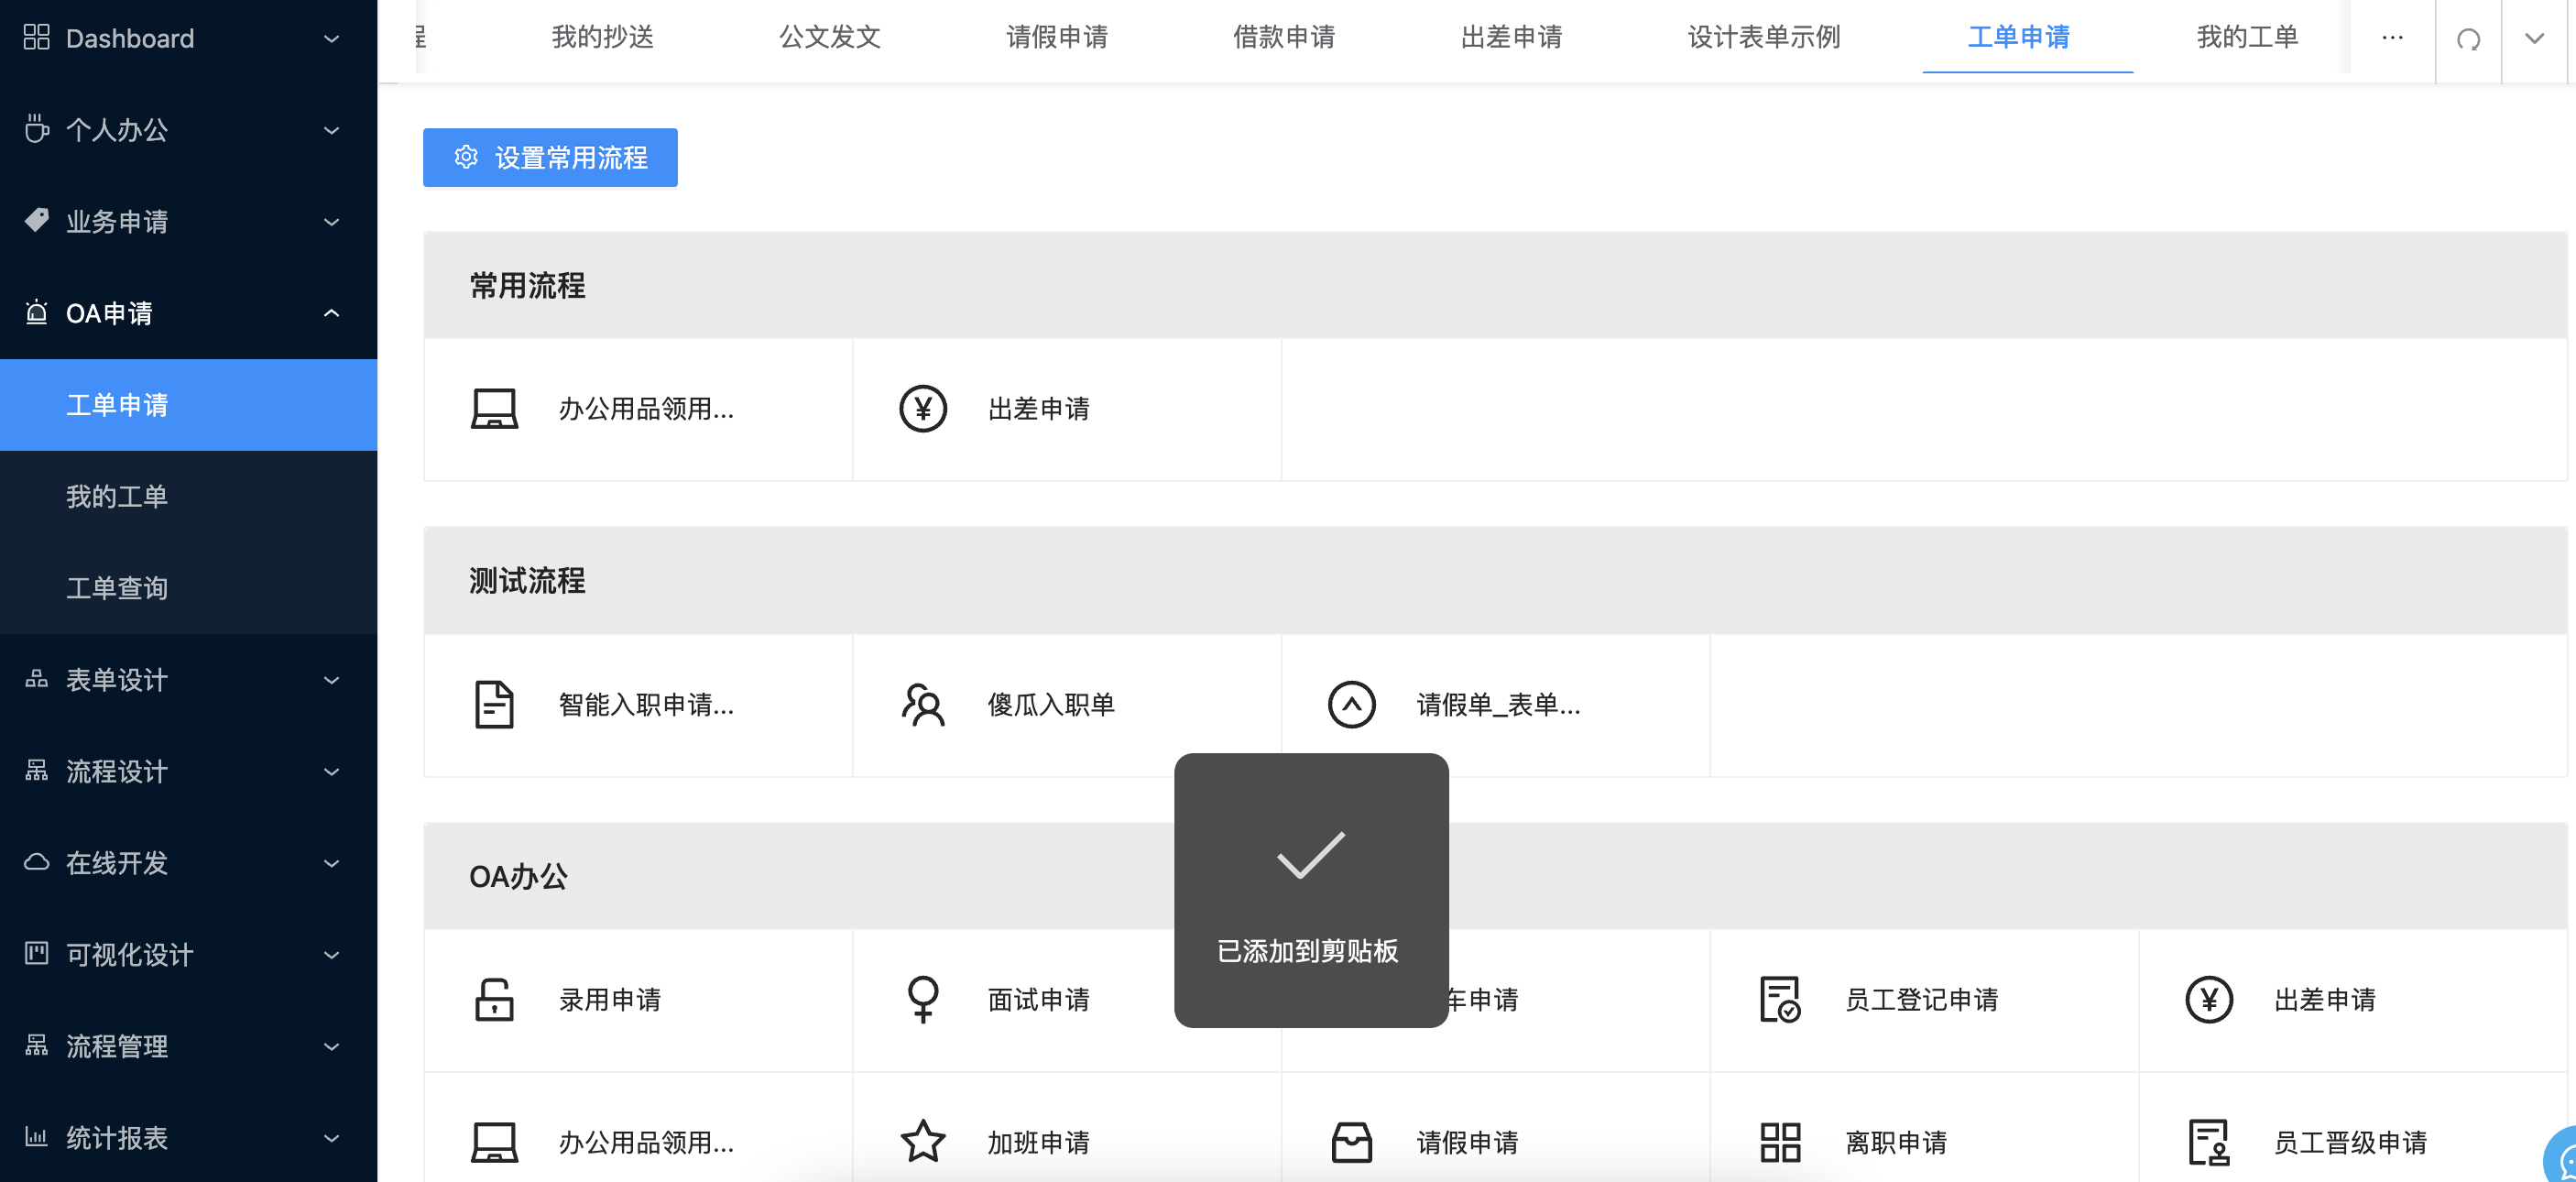The height and width of the screenshot is (1182, 2576).
Task: Click the 统计报表 chart icon
Action: click(x=36, y=1137)
